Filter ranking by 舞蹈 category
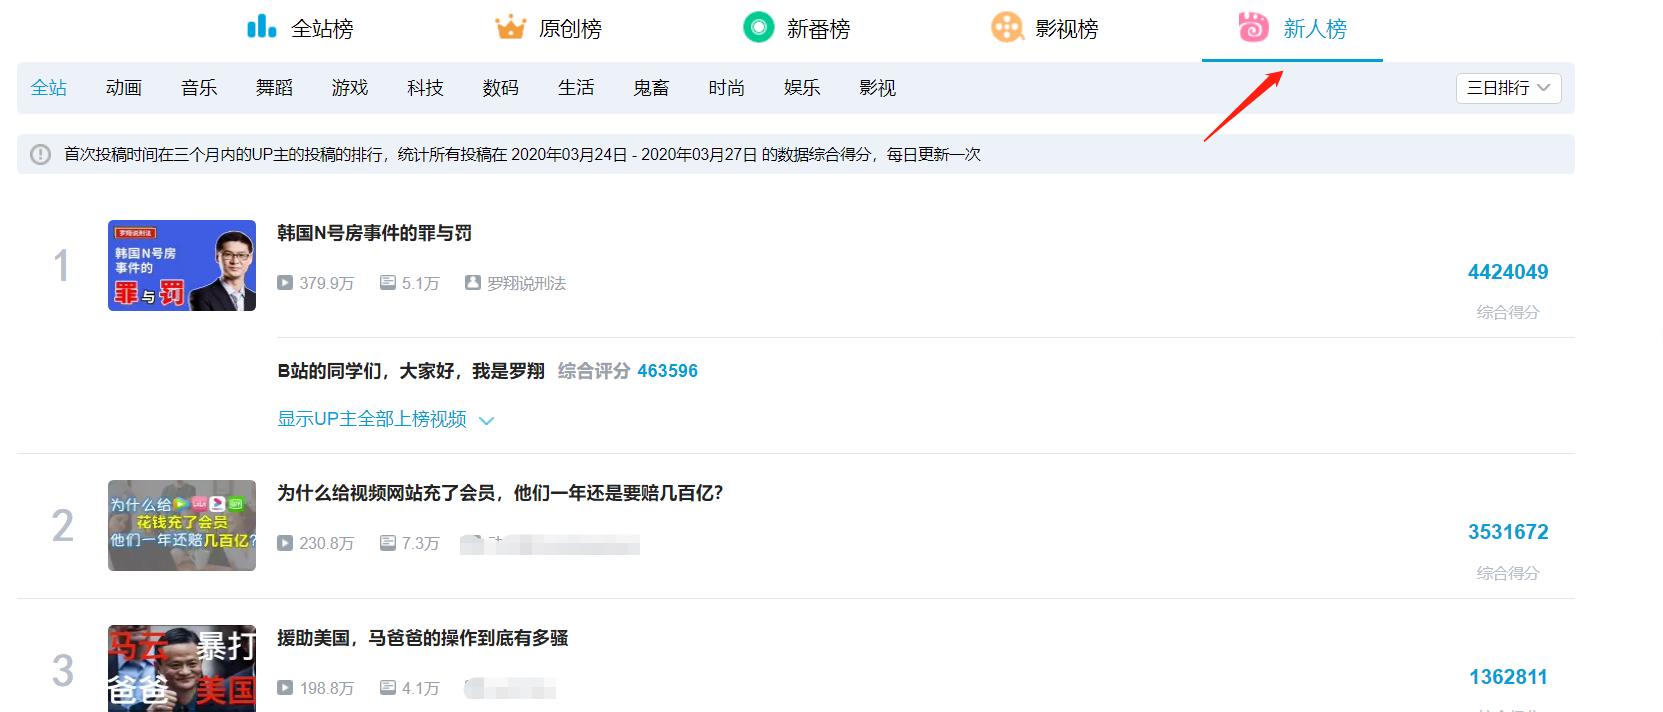 [275, 88]
